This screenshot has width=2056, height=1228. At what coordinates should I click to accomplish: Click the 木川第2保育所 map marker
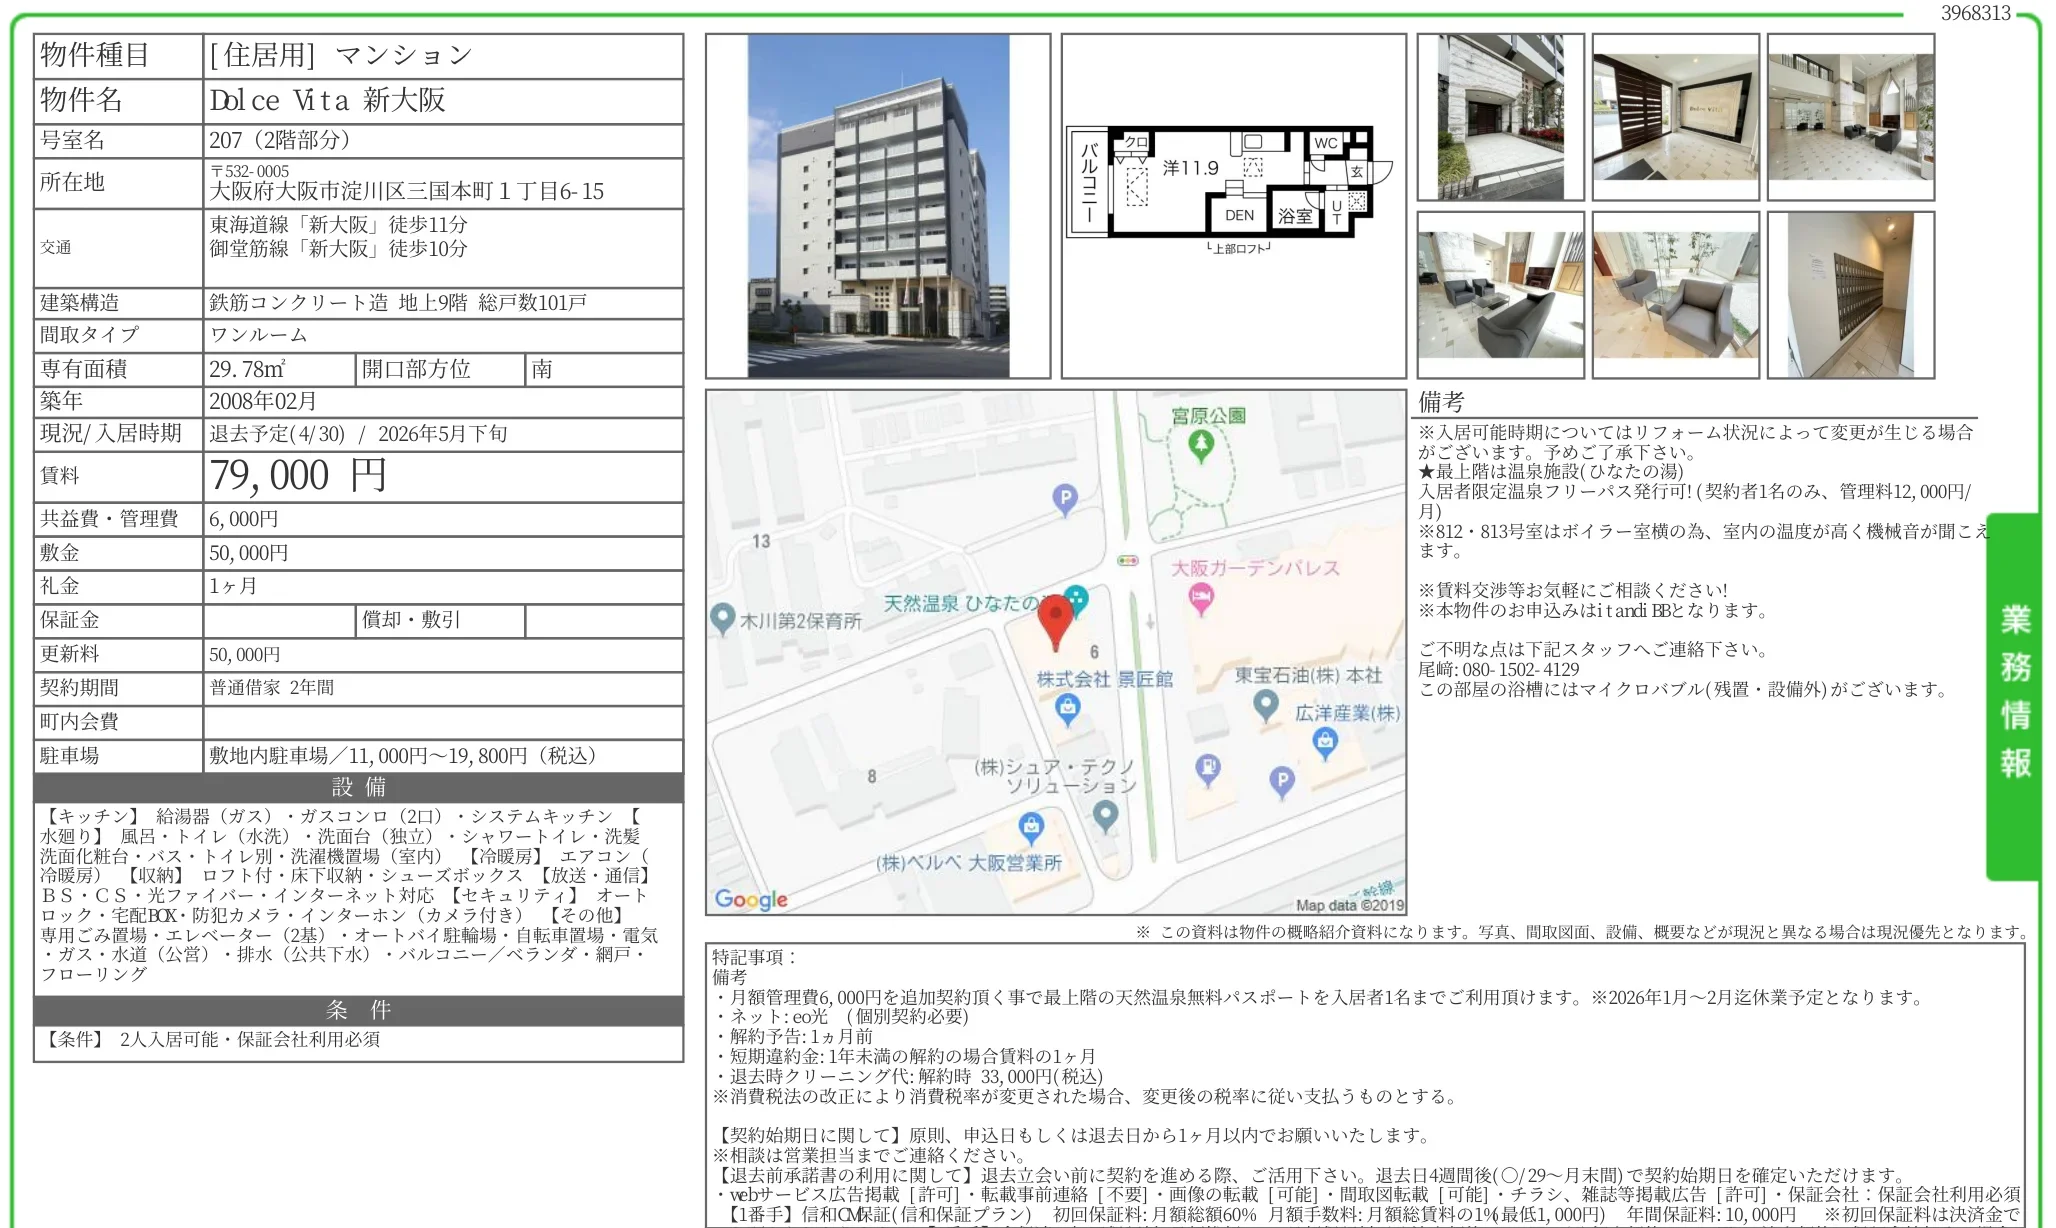tap(722, 618)
